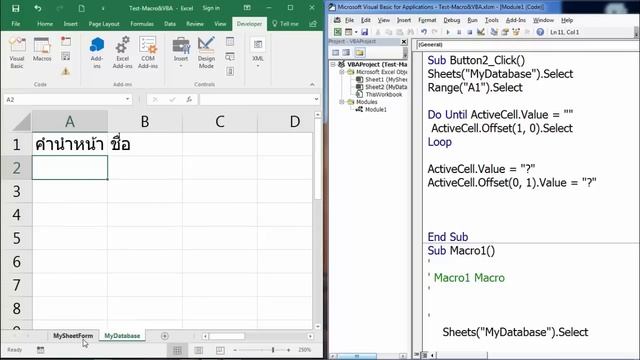Save the workbook from Quick Access Toolbar
Screen dimensions: 640x360
[x=16, y=8]
